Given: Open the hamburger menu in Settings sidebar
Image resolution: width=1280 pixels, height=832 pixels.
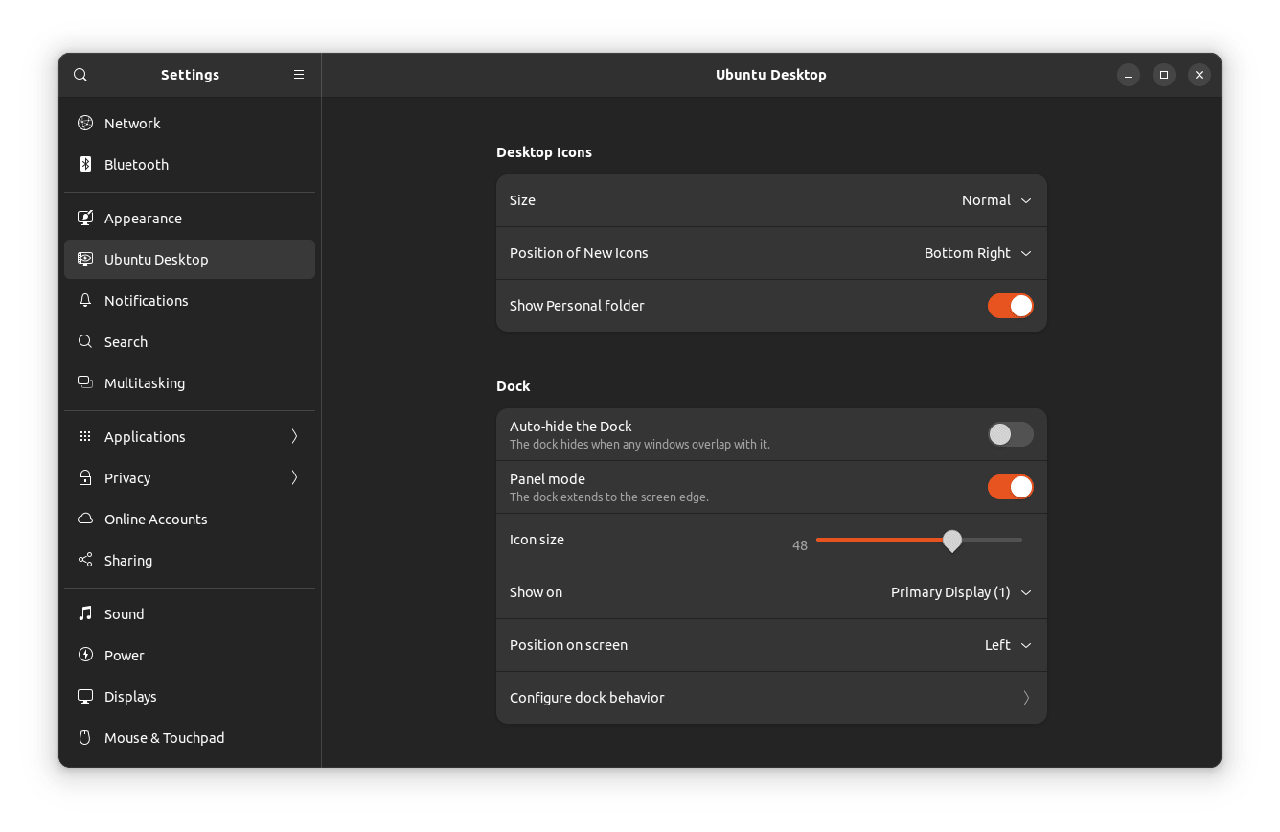Looking at the screenshot, I should click(299, 75).
